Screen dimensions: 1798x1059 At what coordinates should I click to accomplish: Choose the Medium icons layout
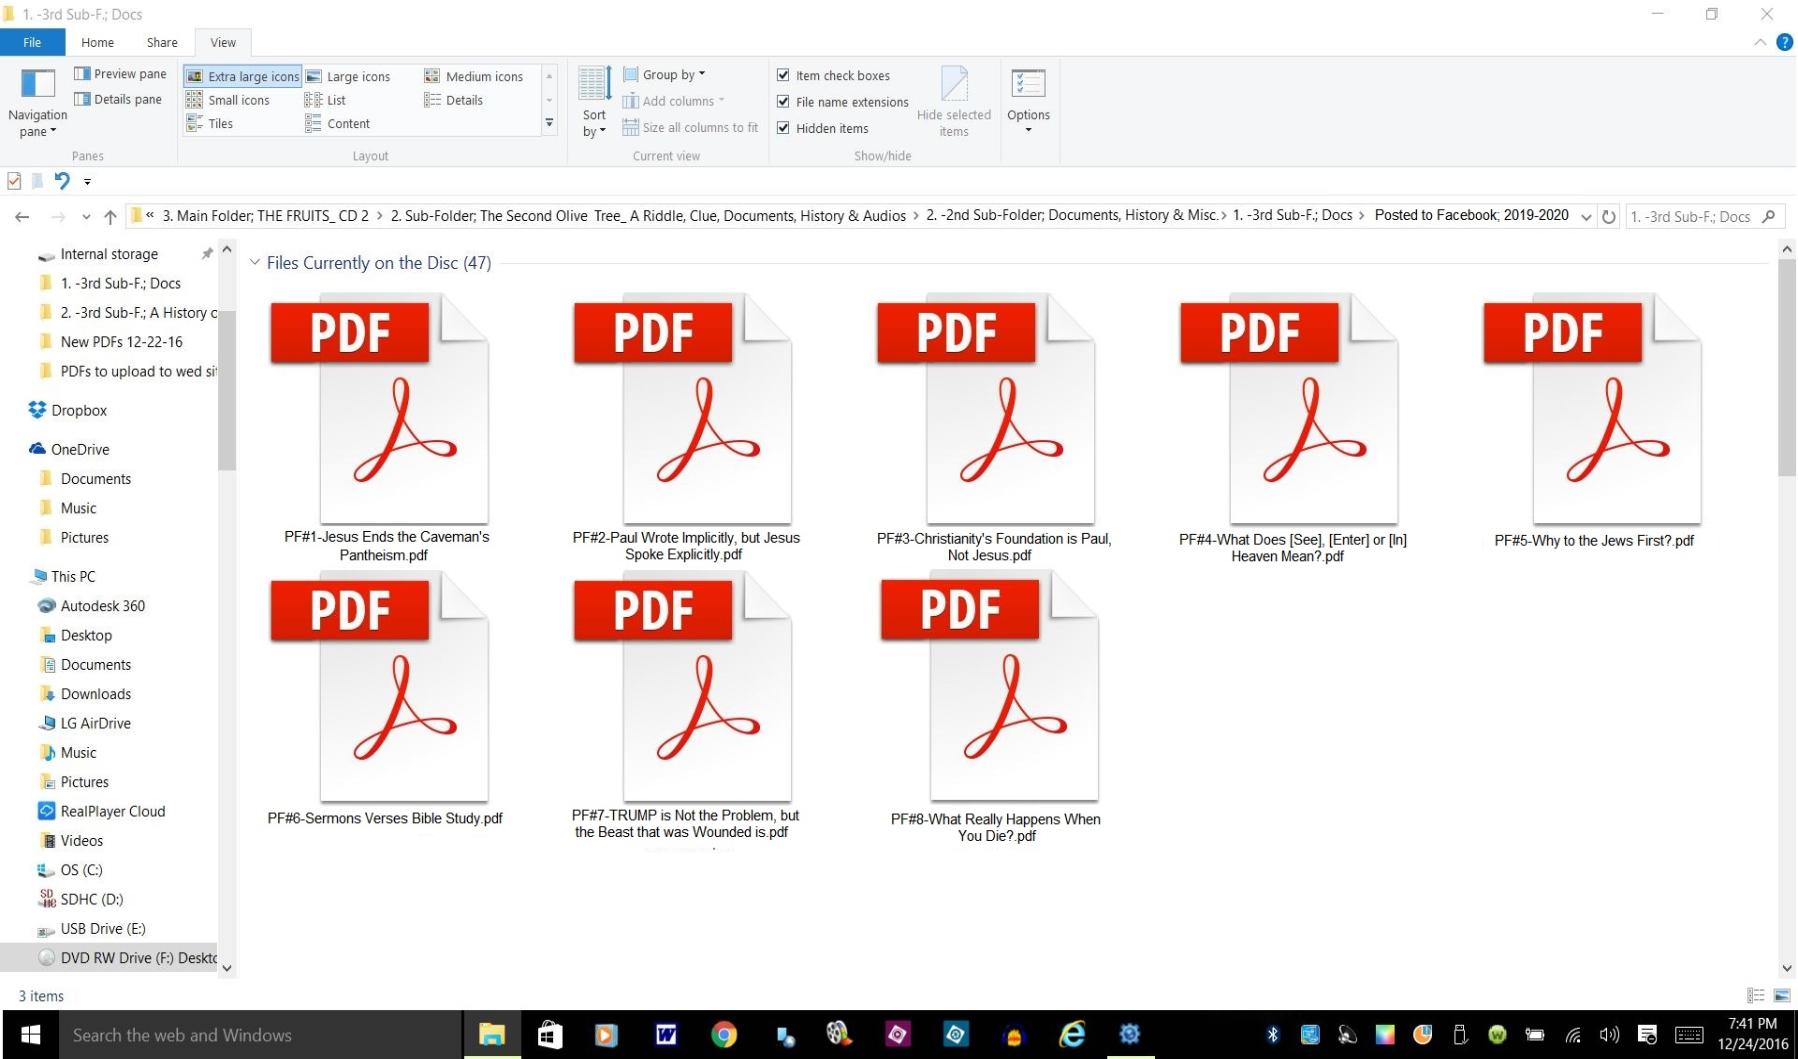(474, 76)
